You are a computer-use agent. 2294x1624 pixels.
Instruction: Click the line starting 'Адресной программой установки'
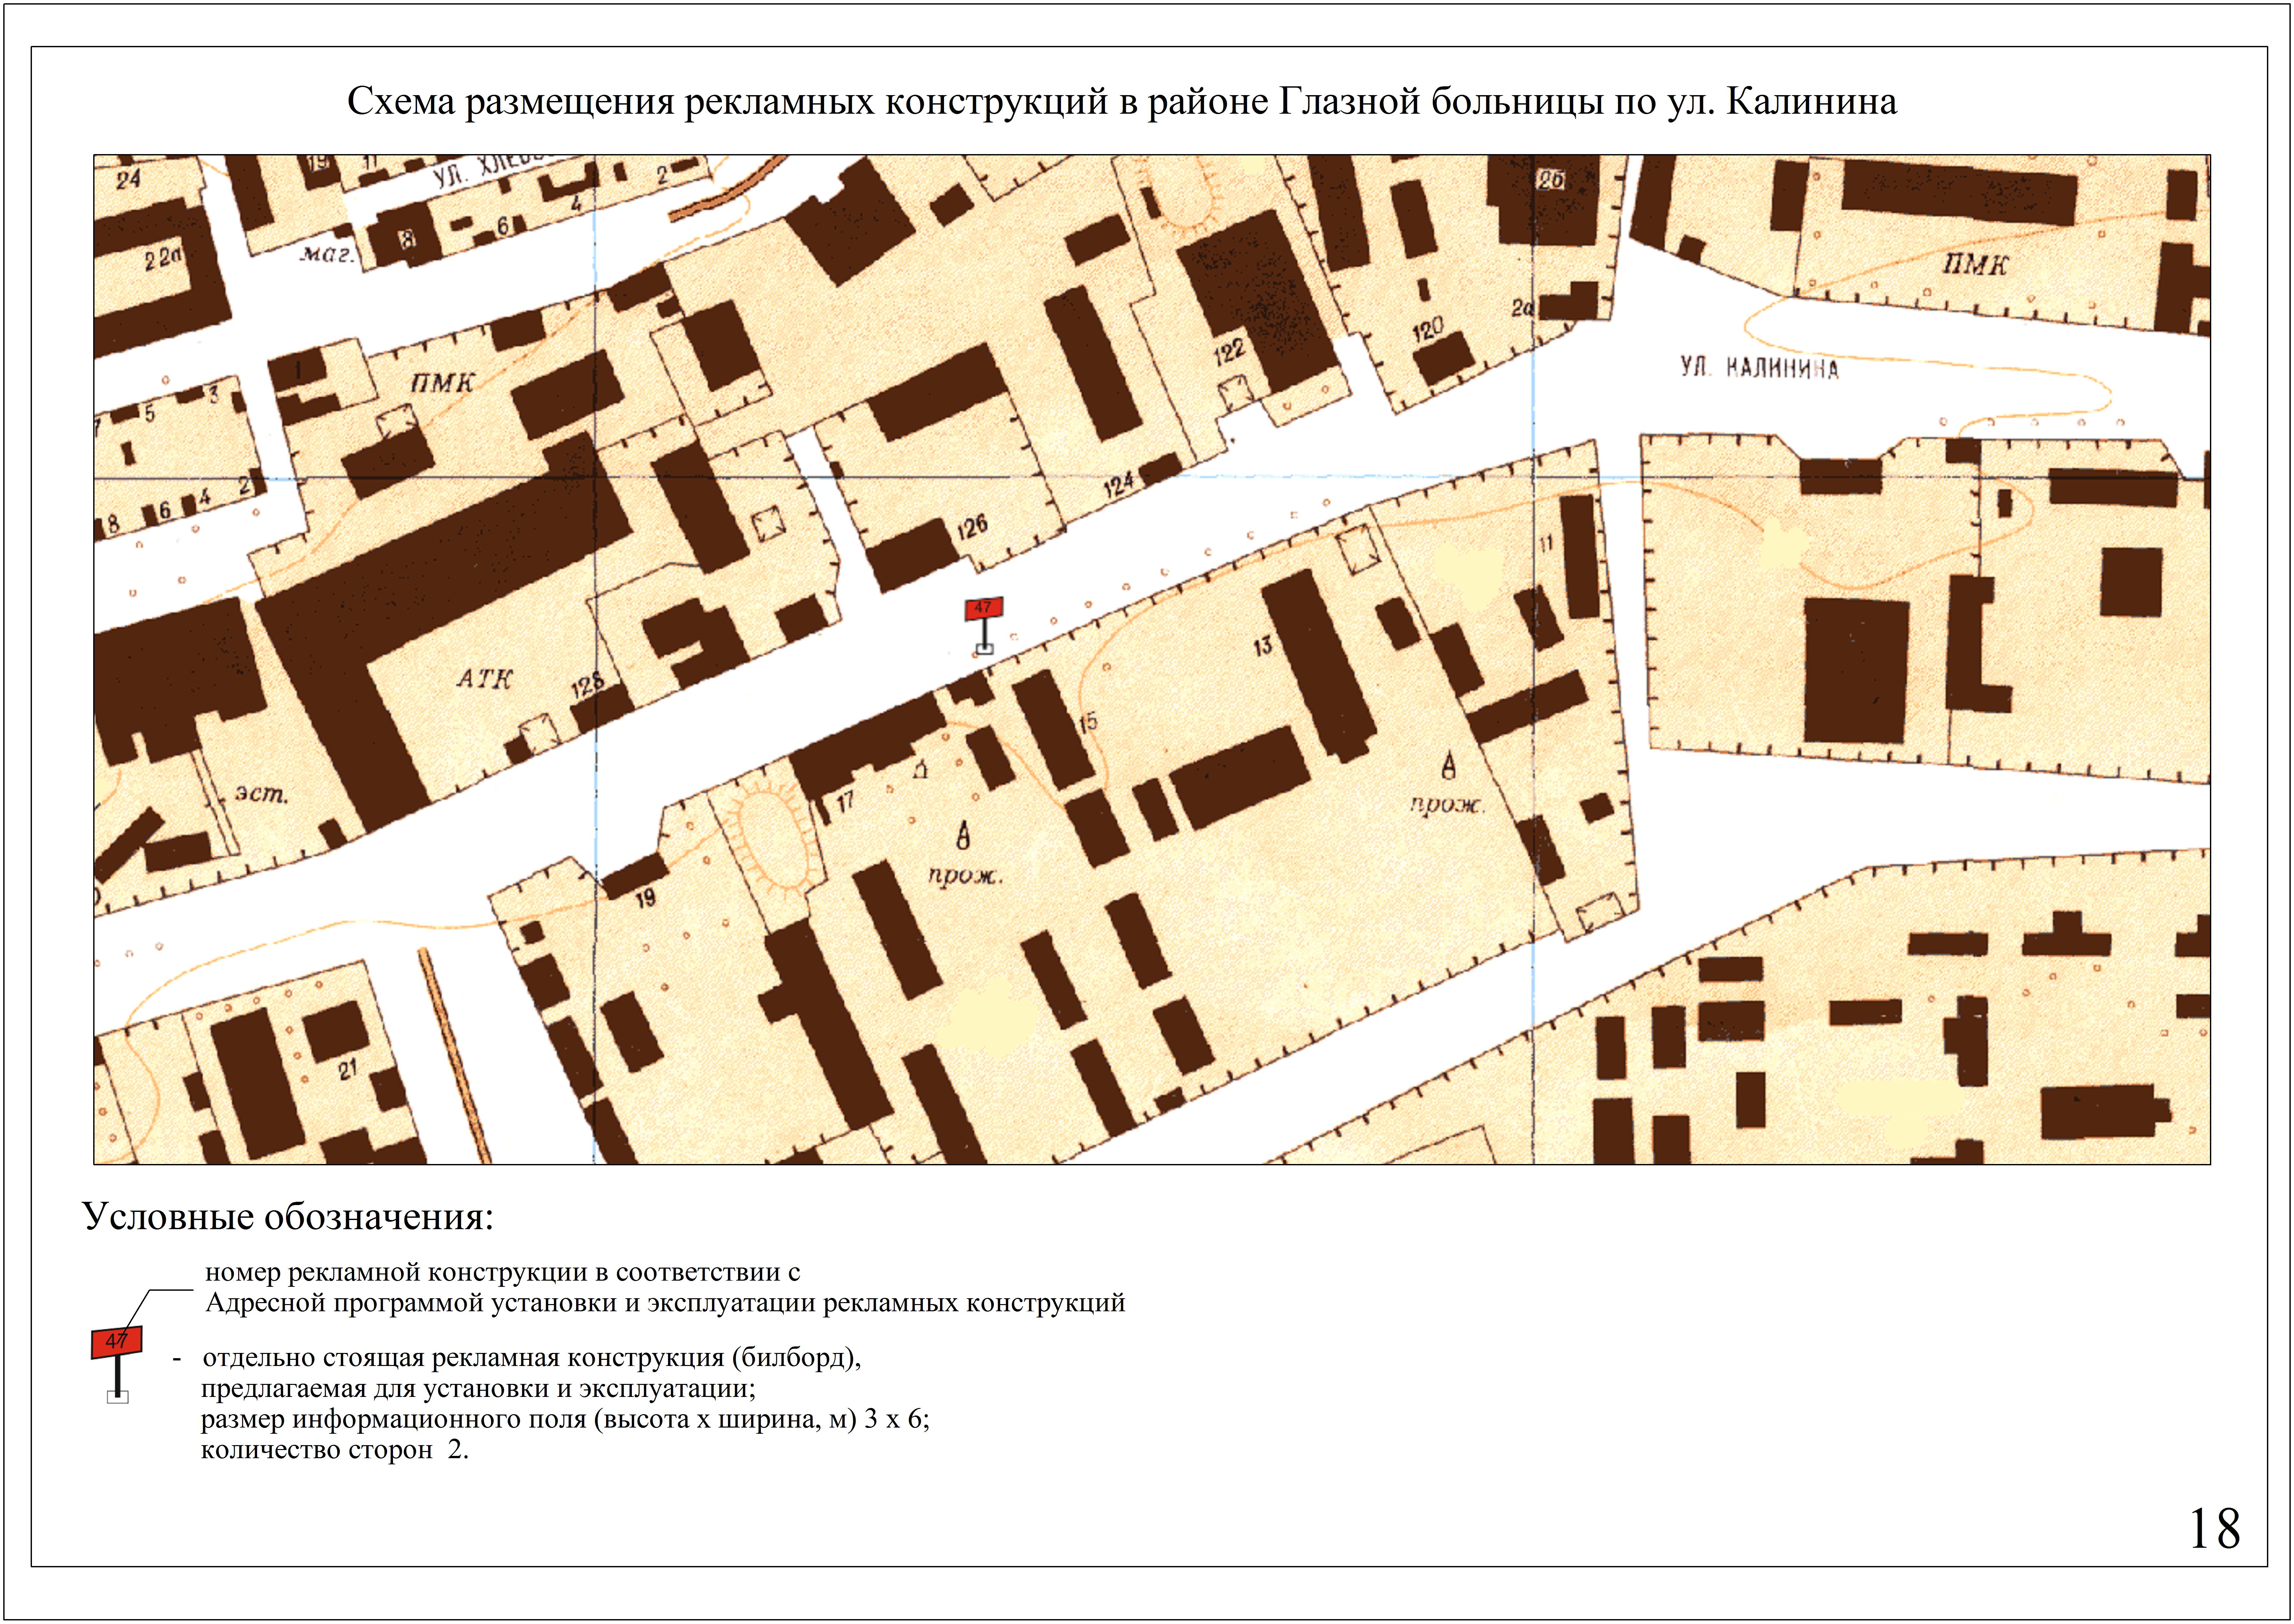coord(665,1303)
